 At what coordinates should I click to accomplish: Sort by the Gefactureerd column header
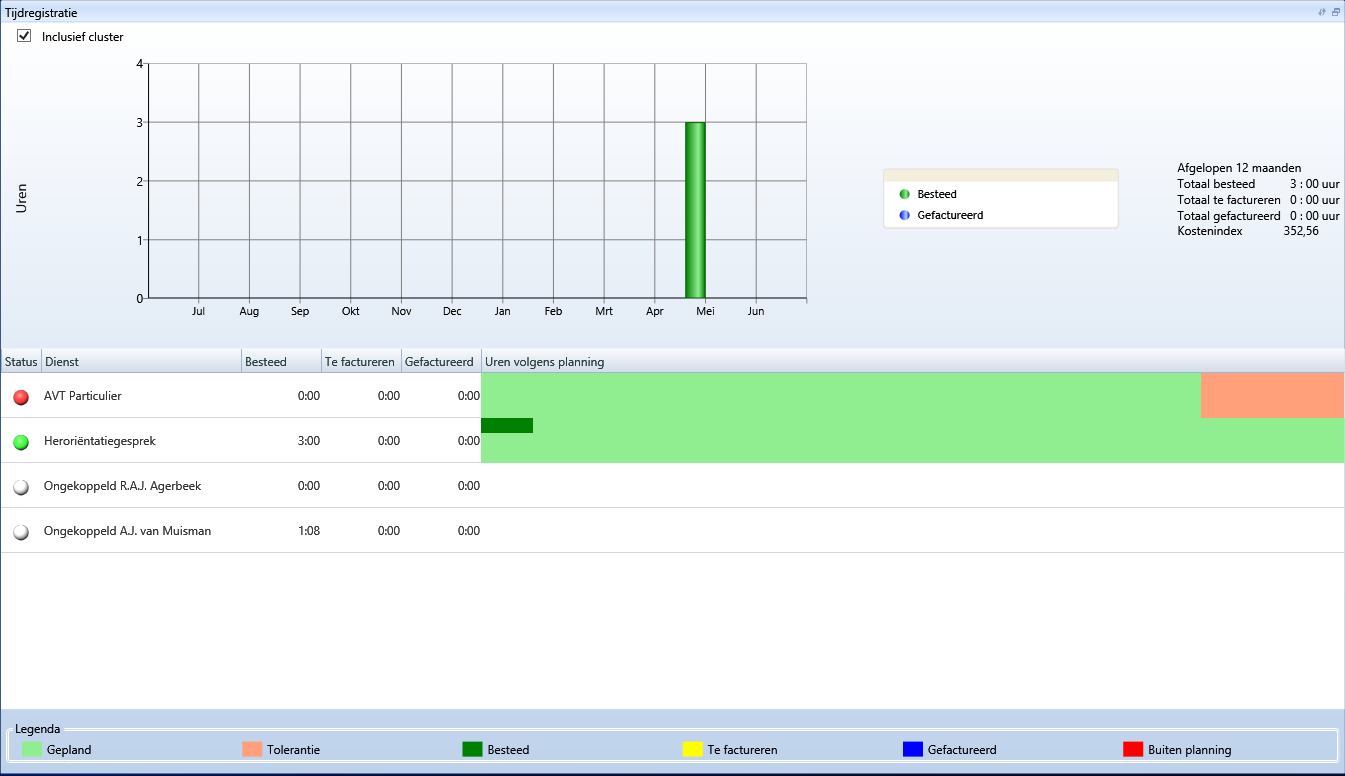coord(441,362)
